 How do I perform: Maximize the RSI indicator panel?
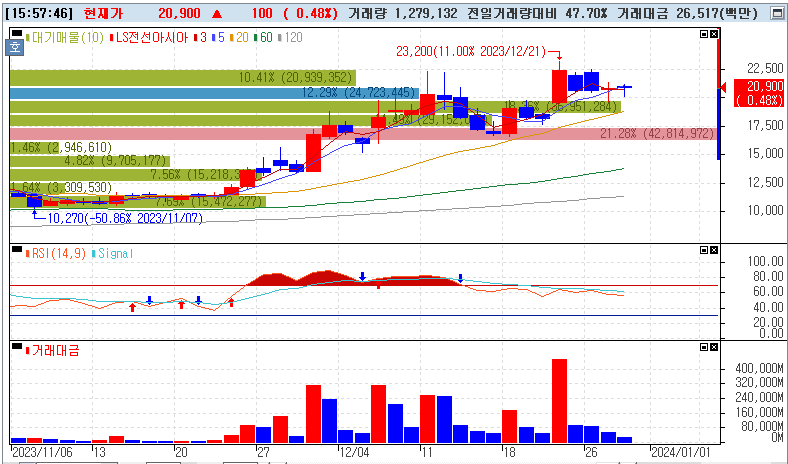click(704, 250)
